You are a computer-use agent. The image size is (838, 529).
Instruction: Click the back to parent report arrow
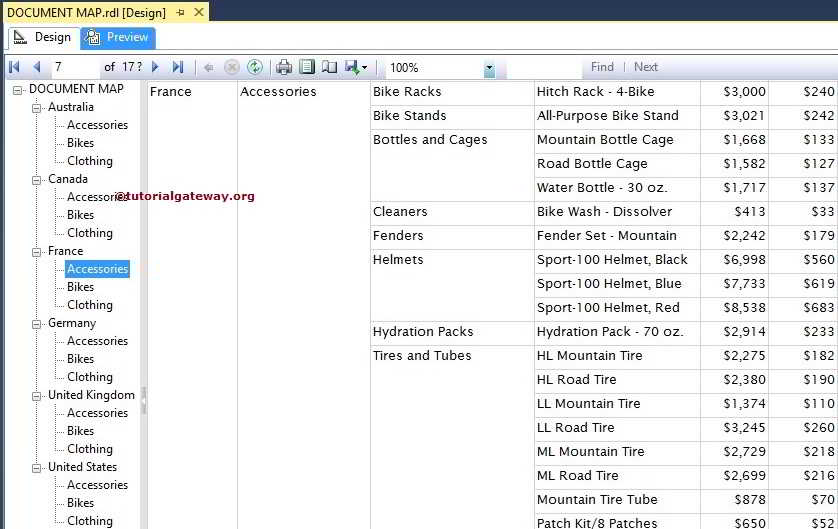(x=209, y=67)
